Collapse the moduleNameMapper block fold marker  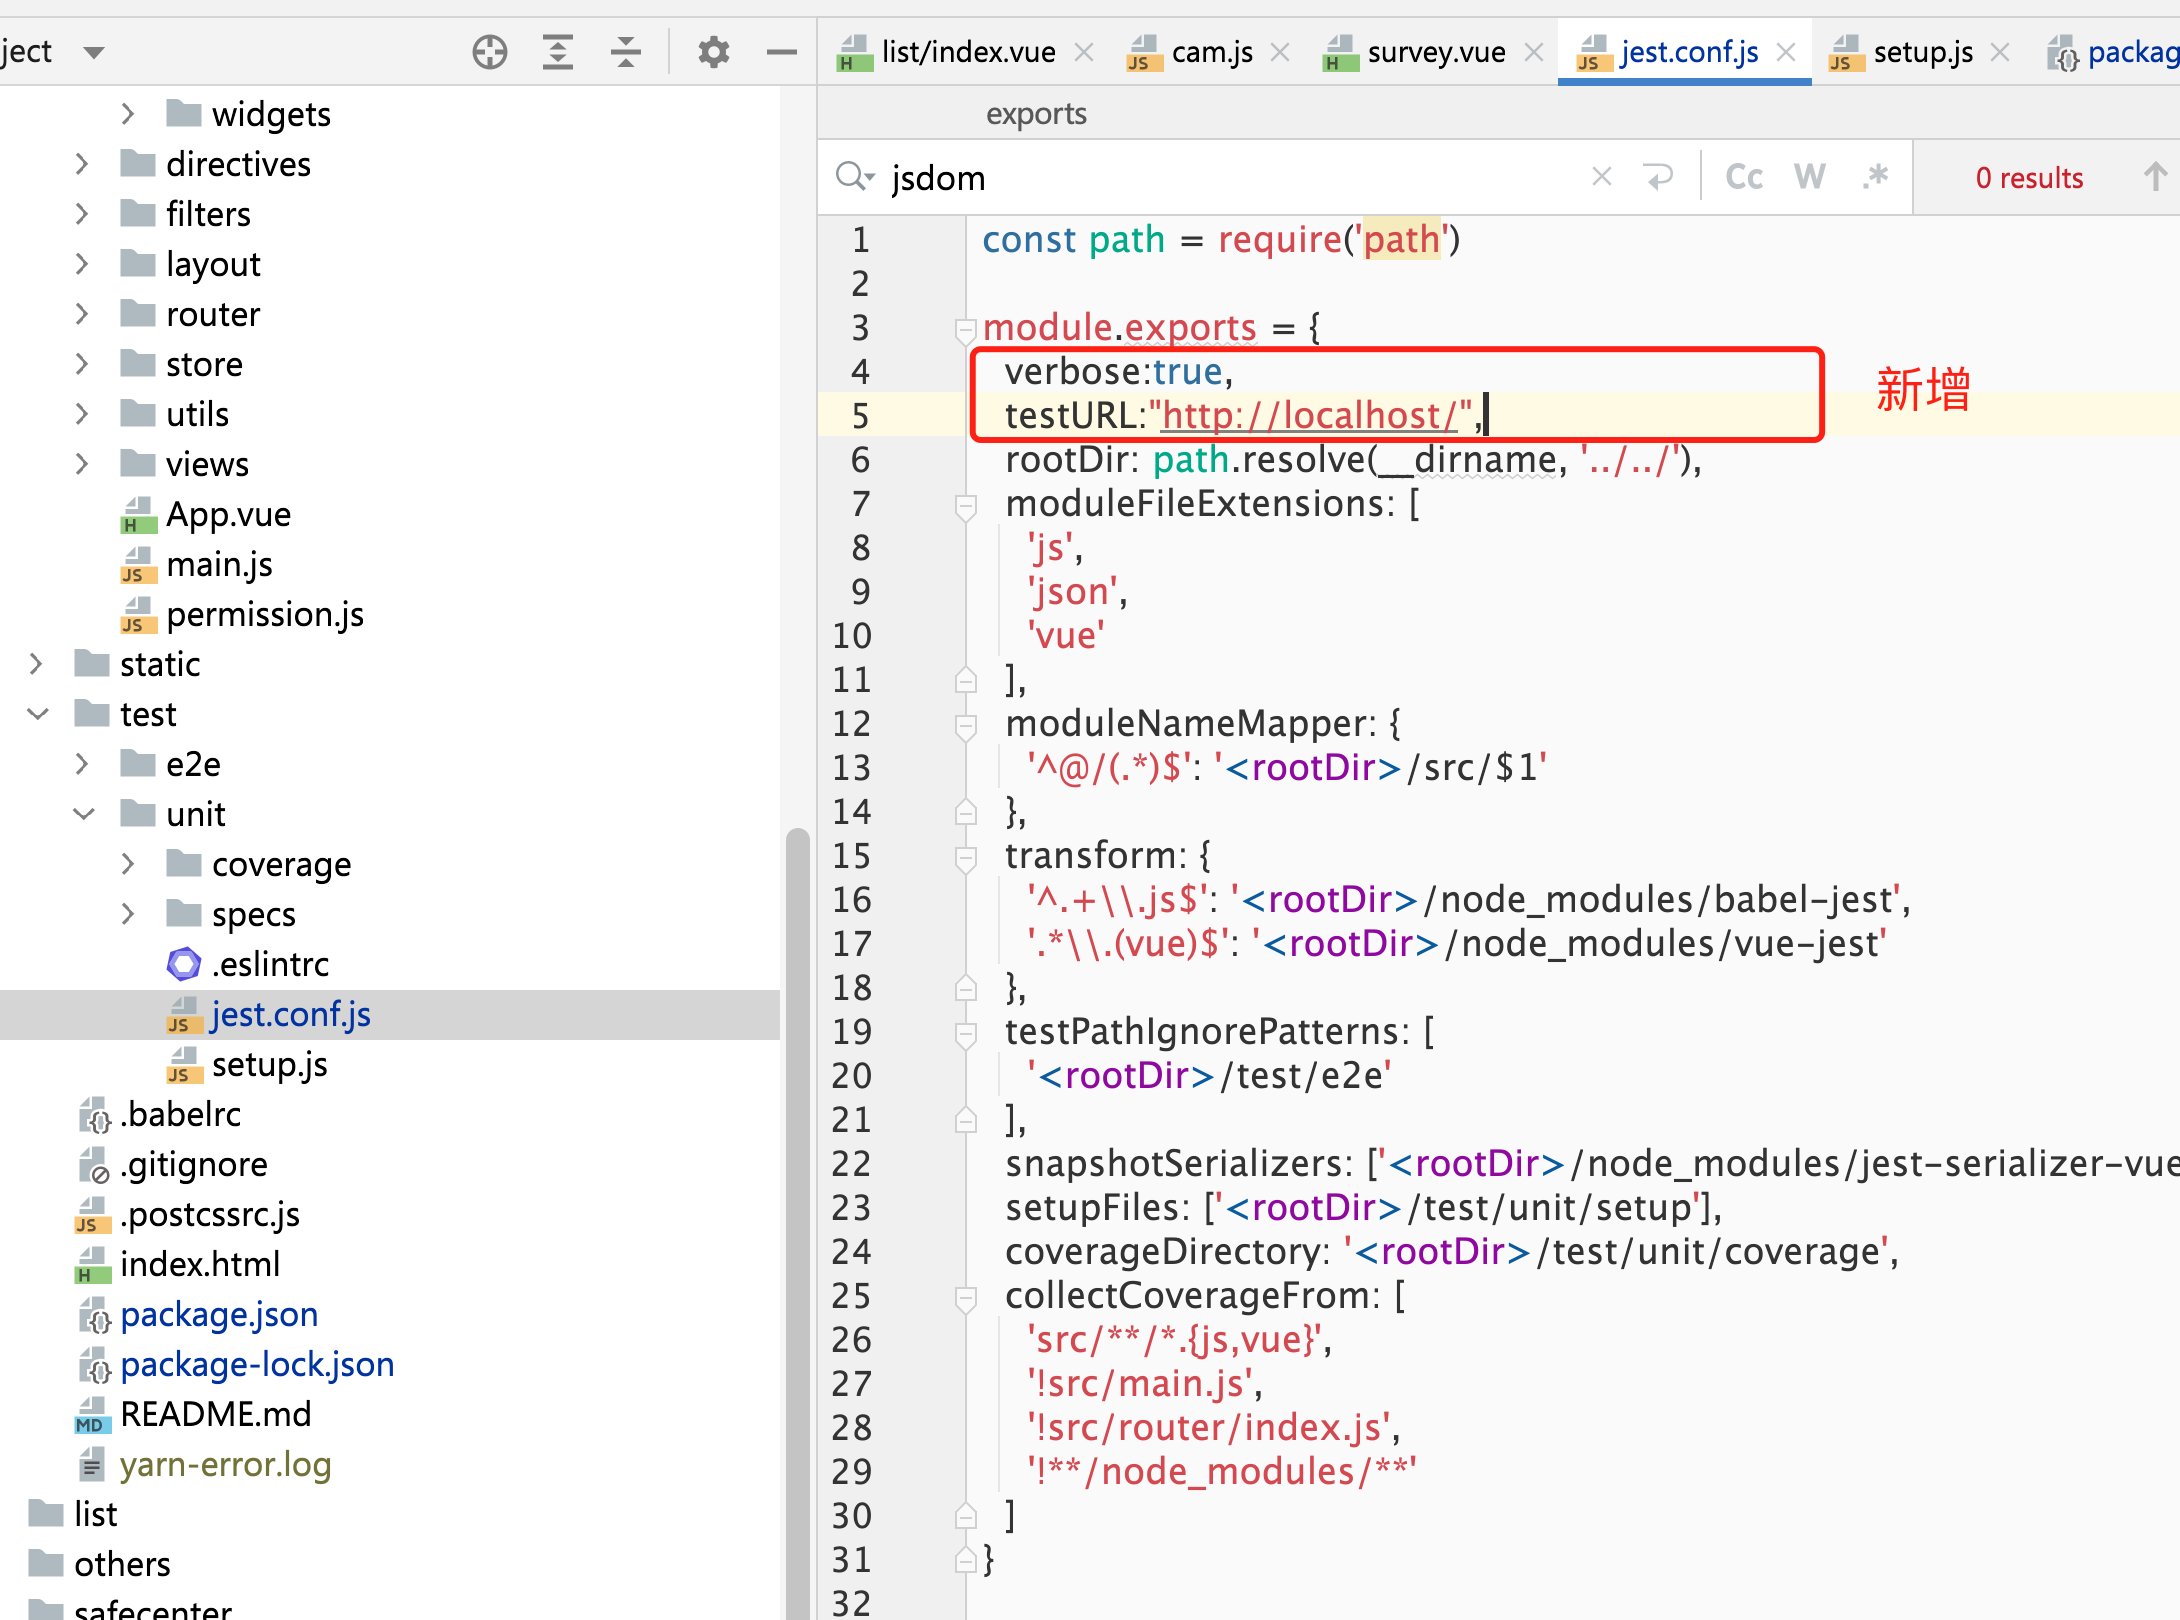click(965, 724)
